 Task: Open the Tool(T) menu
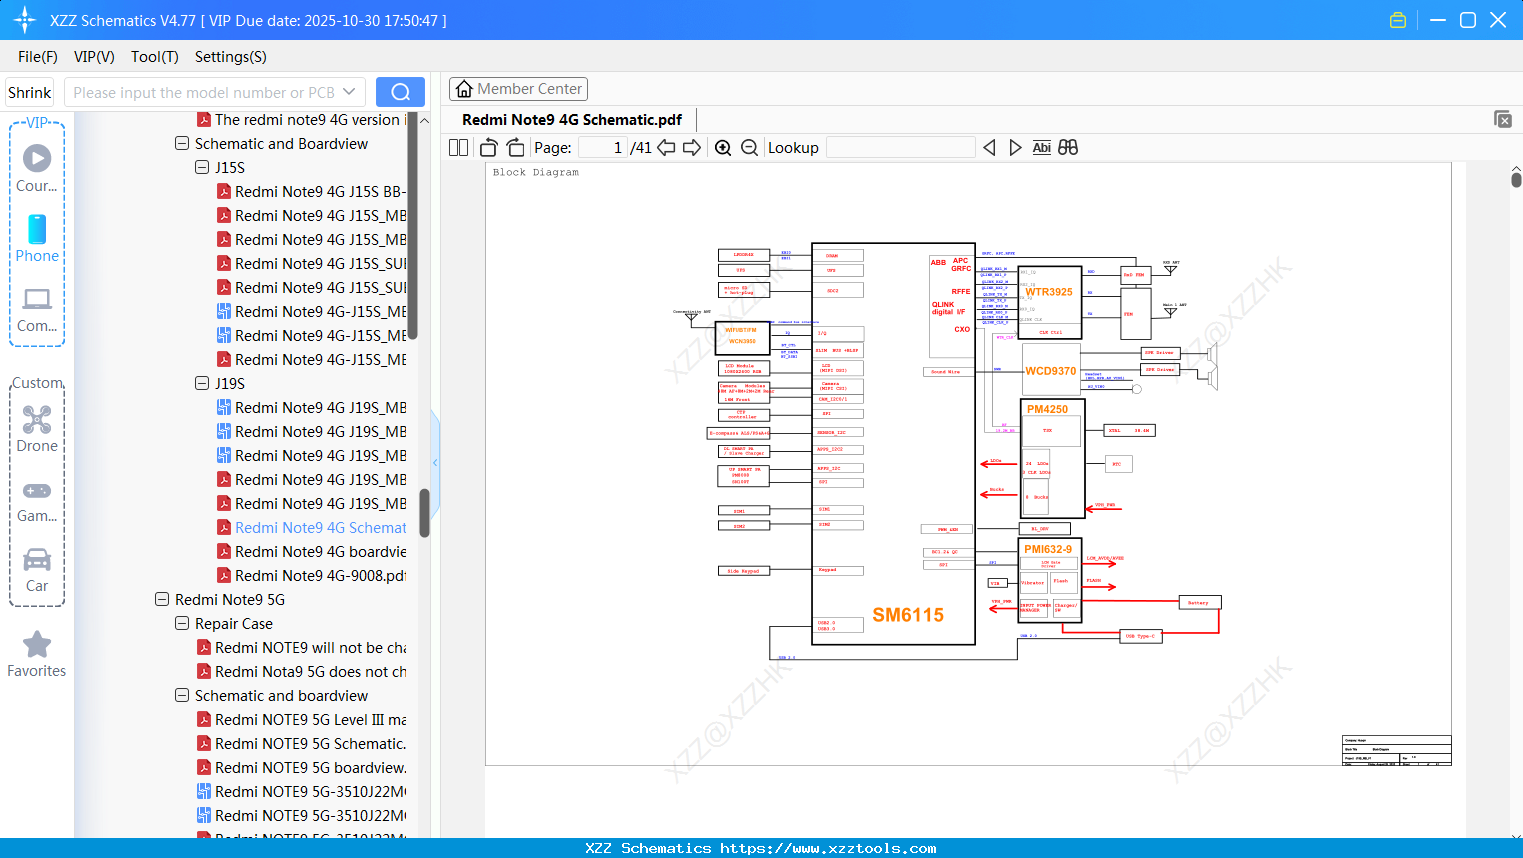tap(154, 57)
